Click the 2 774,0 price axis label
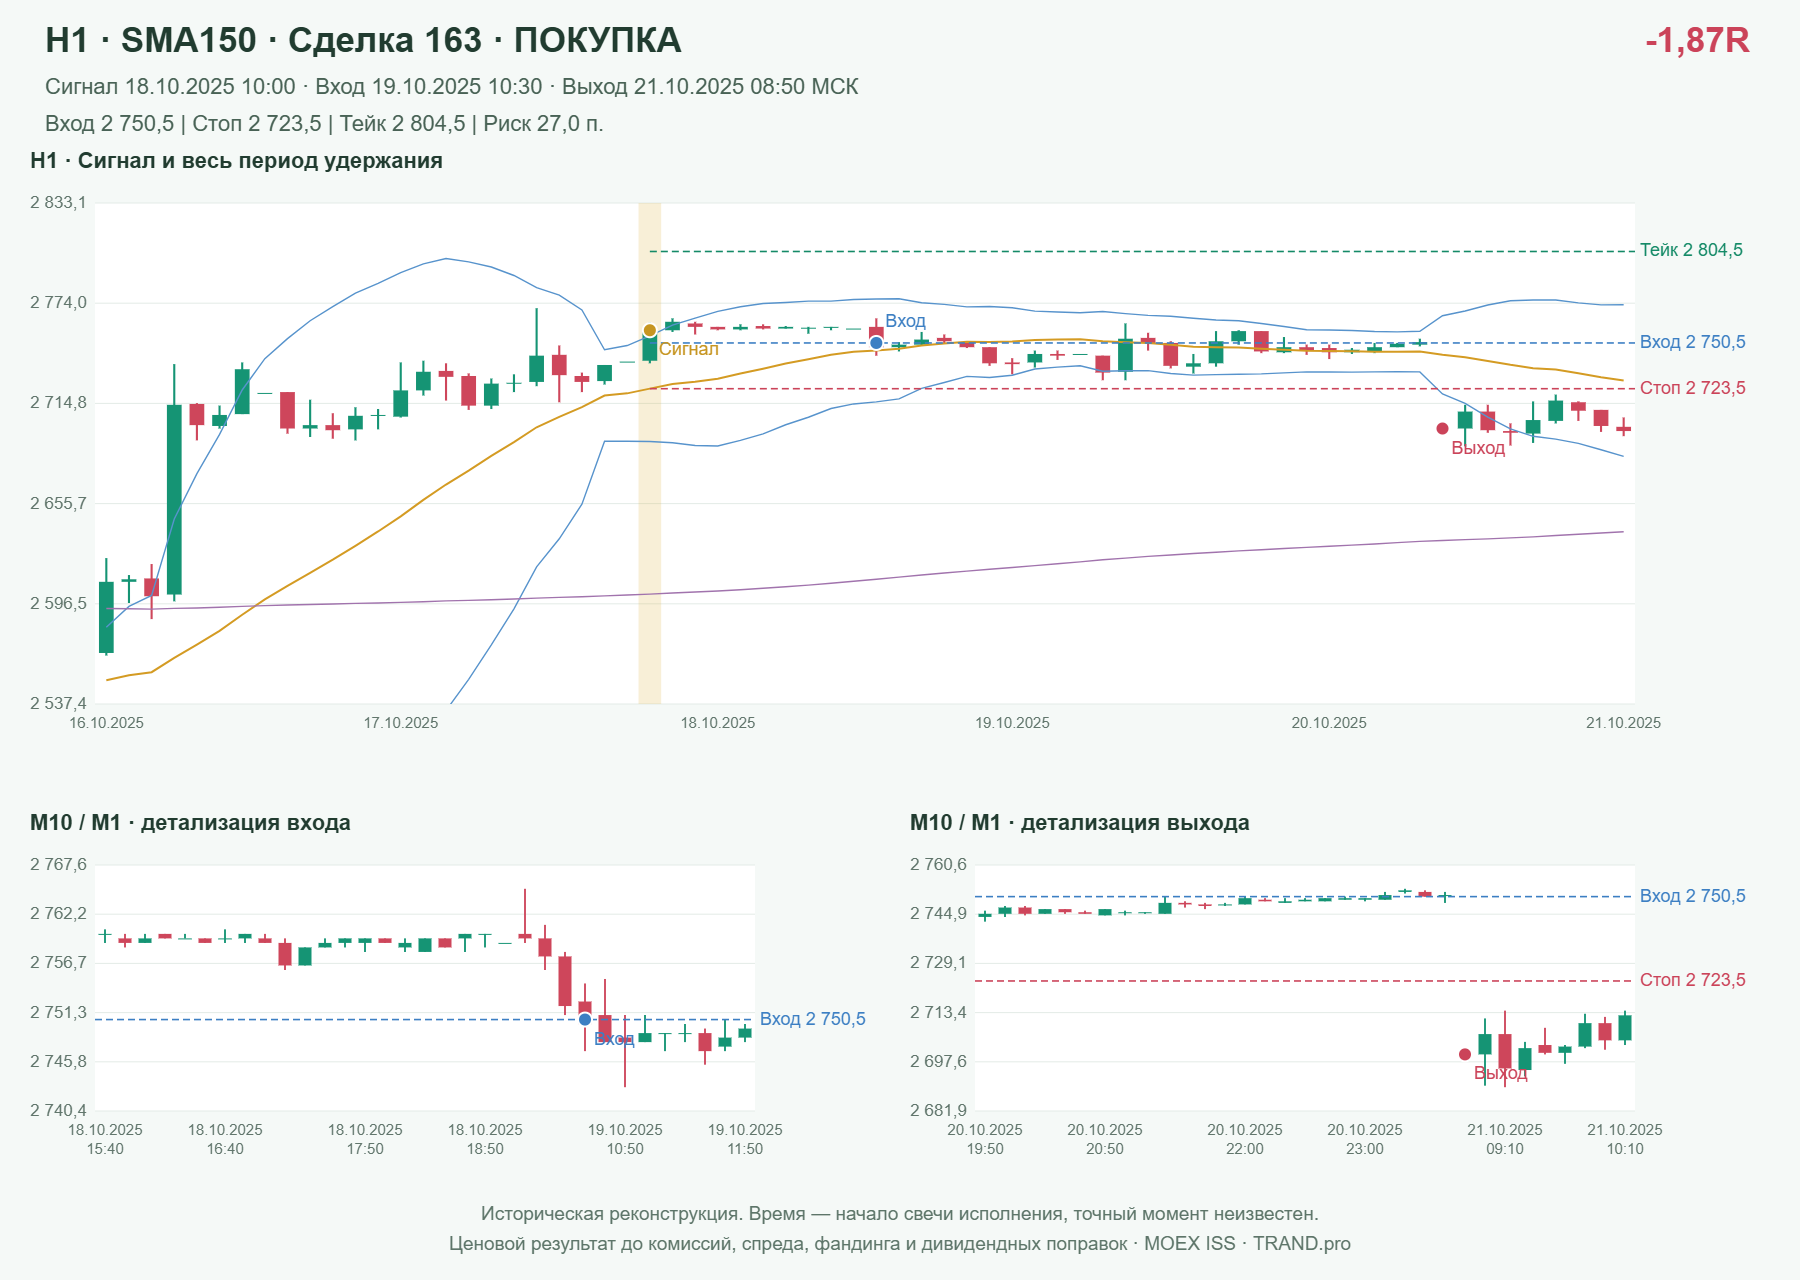The height and width of the screenshot is (1280, 1800). point(58,303)
